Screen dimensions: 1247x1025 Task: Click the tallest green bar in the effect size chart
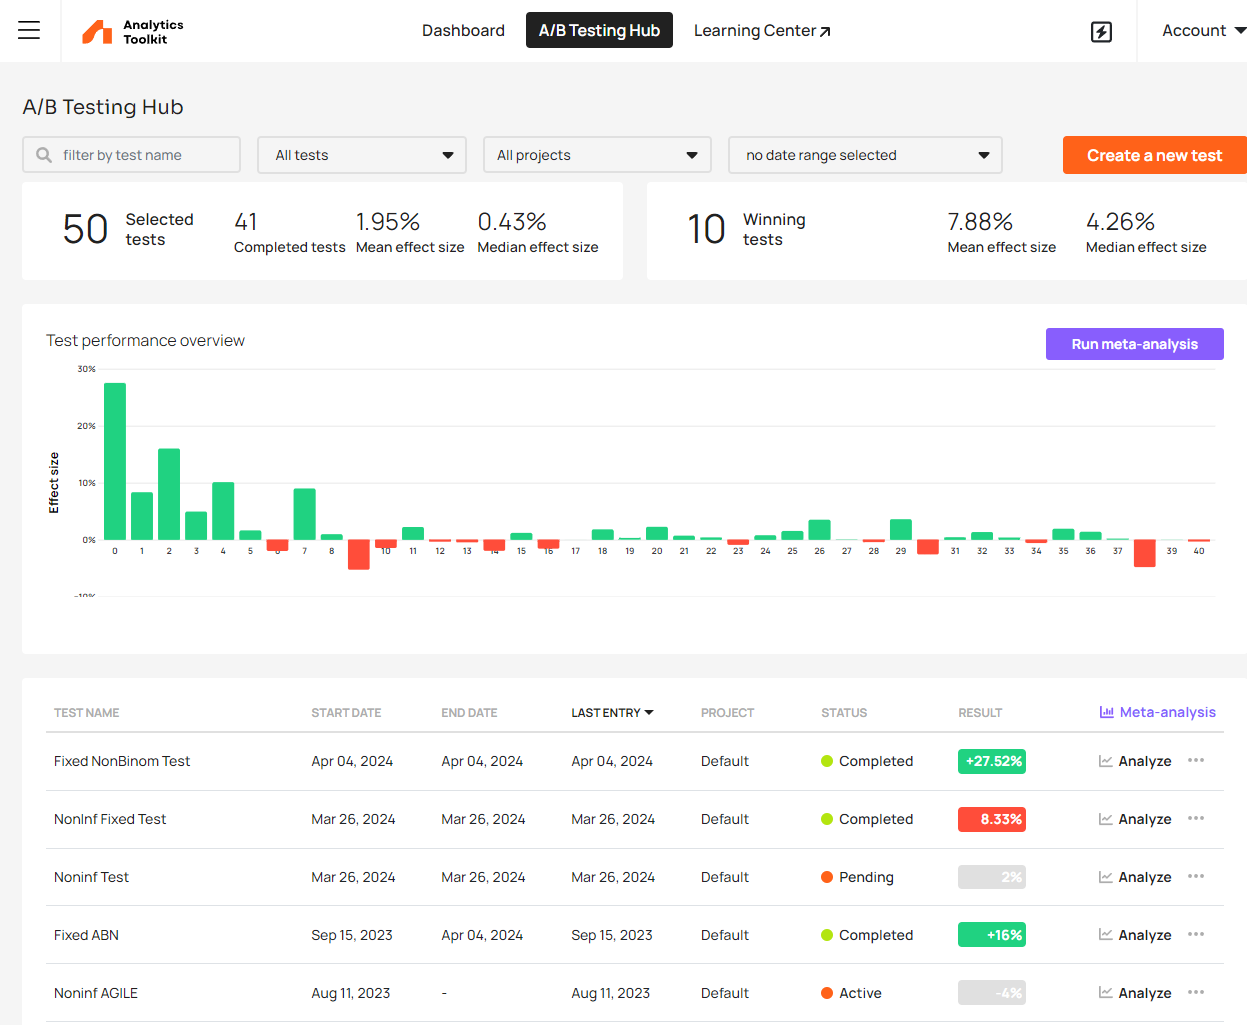[113, 460]
